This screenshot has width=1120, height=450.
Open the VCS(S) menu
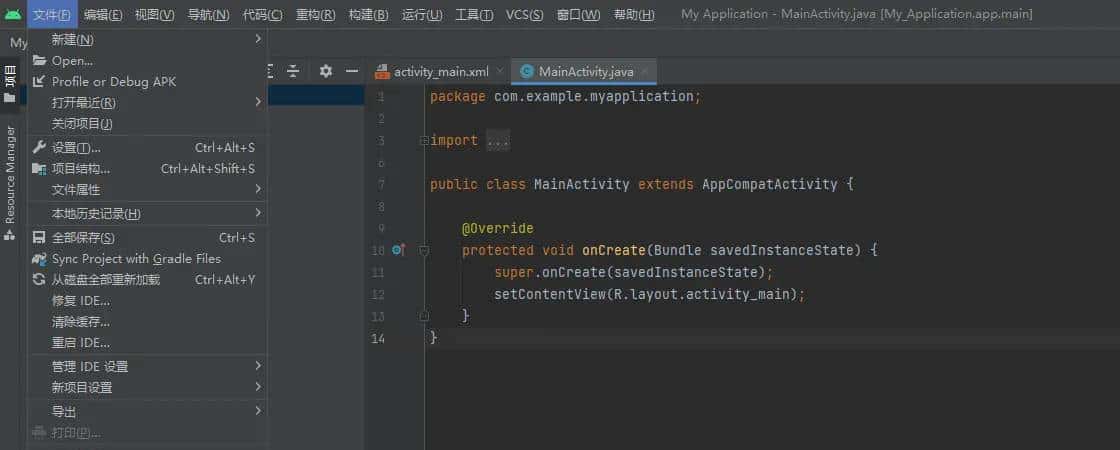524,14
